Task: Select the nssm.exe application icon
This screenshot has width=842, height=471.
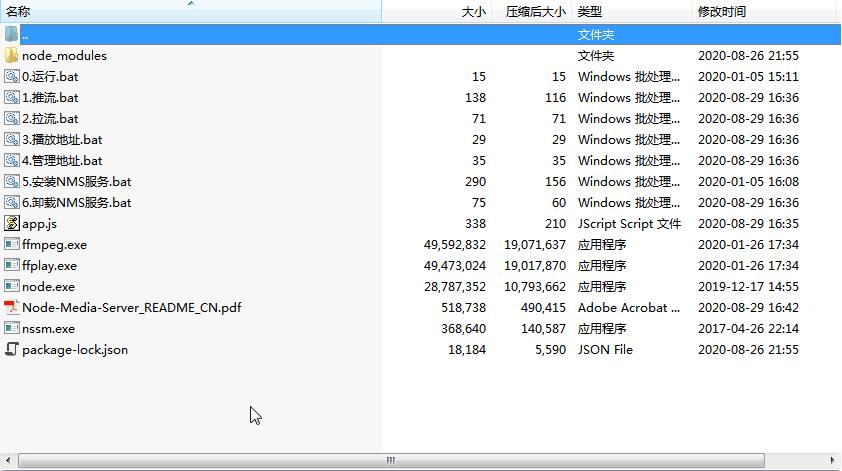Action: [12, 329]
